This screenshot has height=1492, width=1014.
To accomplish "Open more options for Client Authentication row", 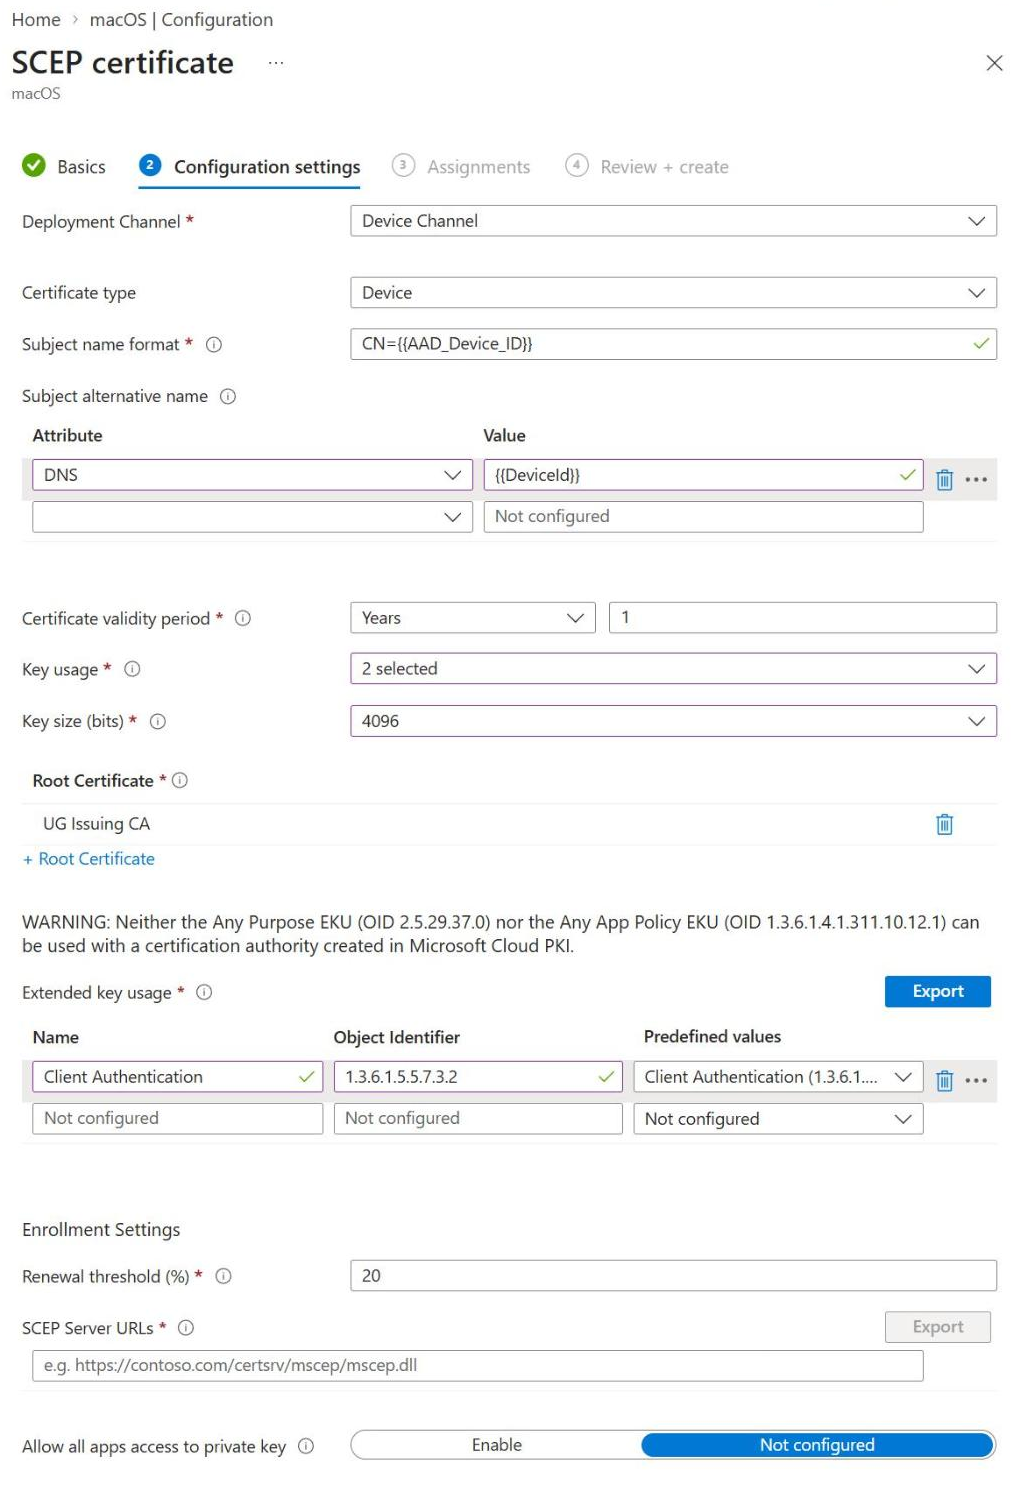I will click(x=976, y=1080).
